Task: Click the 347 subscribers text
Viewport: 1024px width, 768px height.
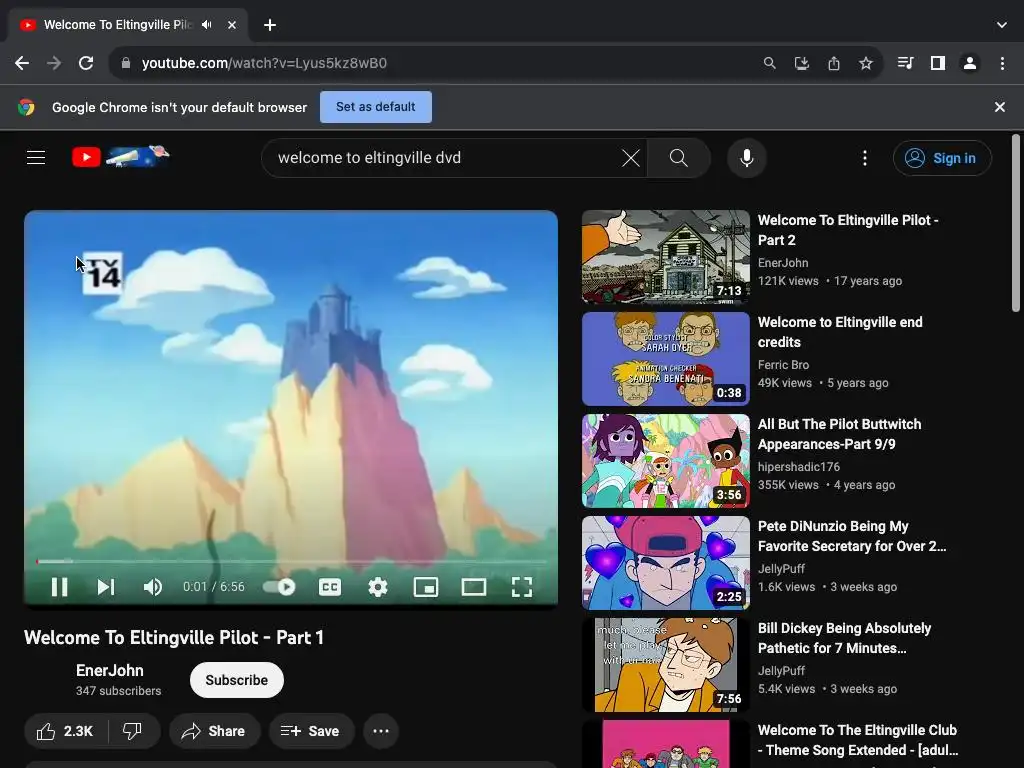Action: click(118, 691)
